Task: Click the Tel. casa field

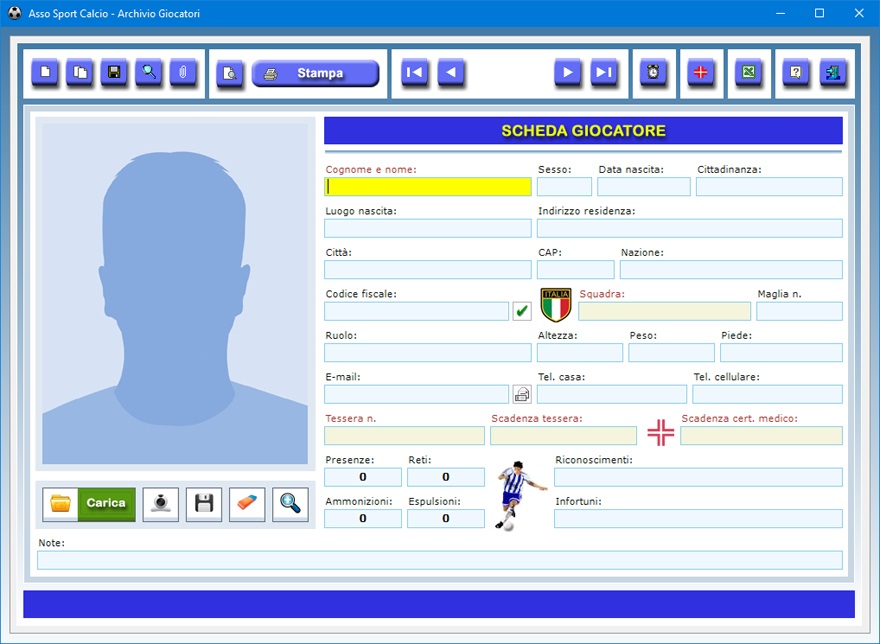Action: [x=612, y=394]
